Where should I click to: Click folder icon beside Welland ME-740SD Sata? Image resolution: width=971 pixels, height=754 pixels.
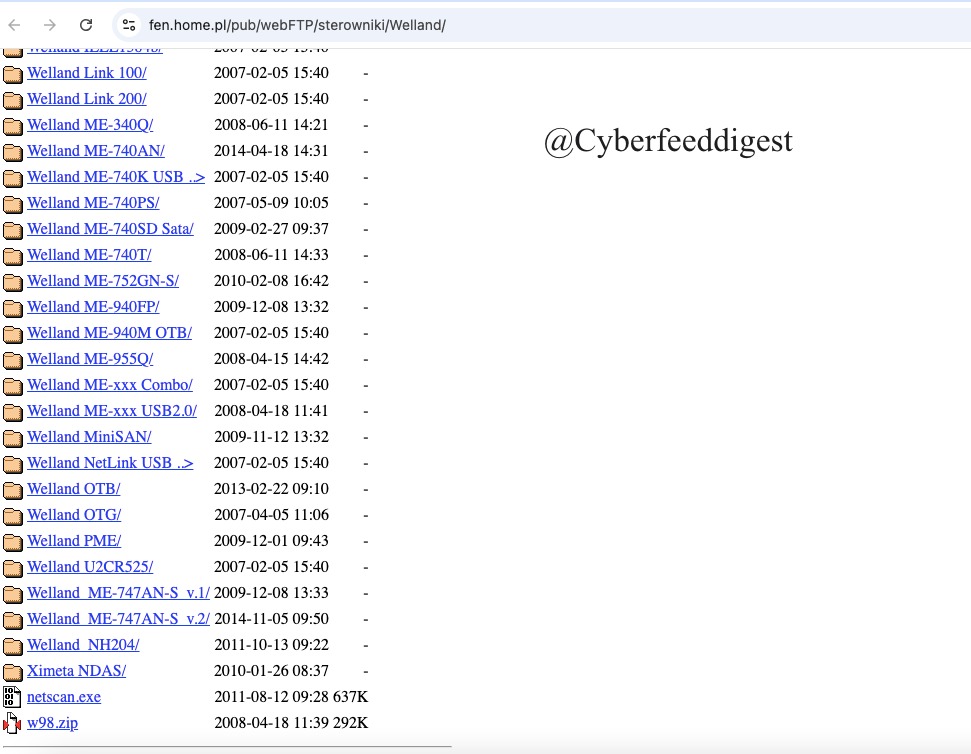click(x=12, y=230)
